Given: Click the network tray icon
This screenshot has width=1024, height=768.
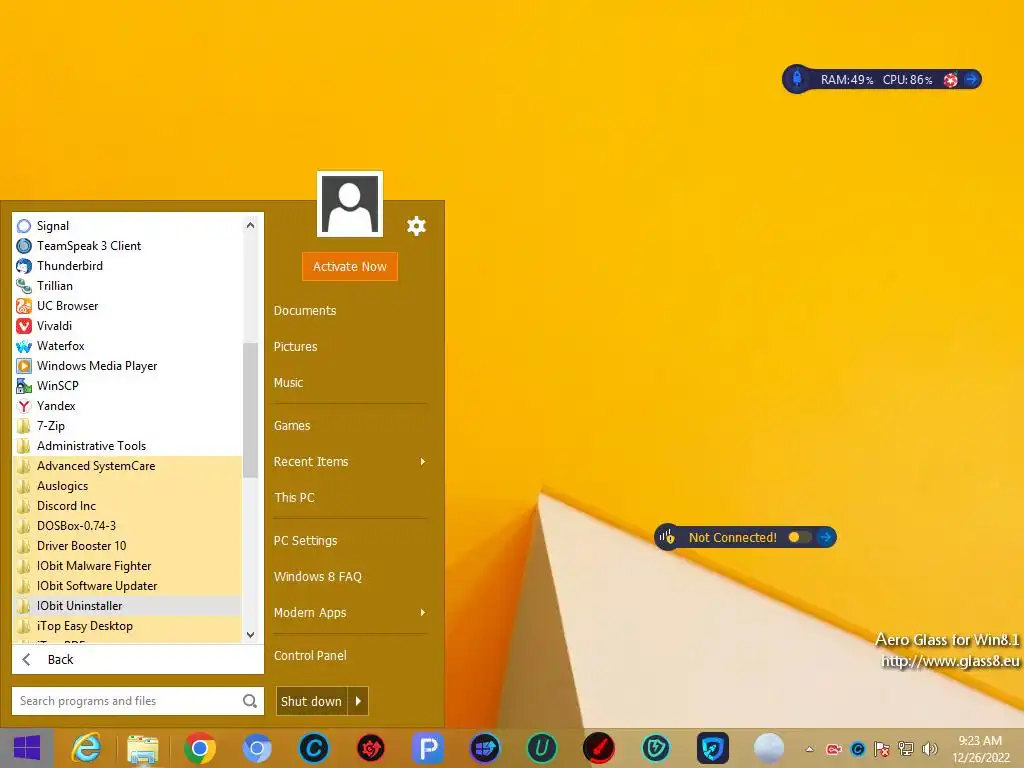Looking at the screenshot, I should (906, 749).
